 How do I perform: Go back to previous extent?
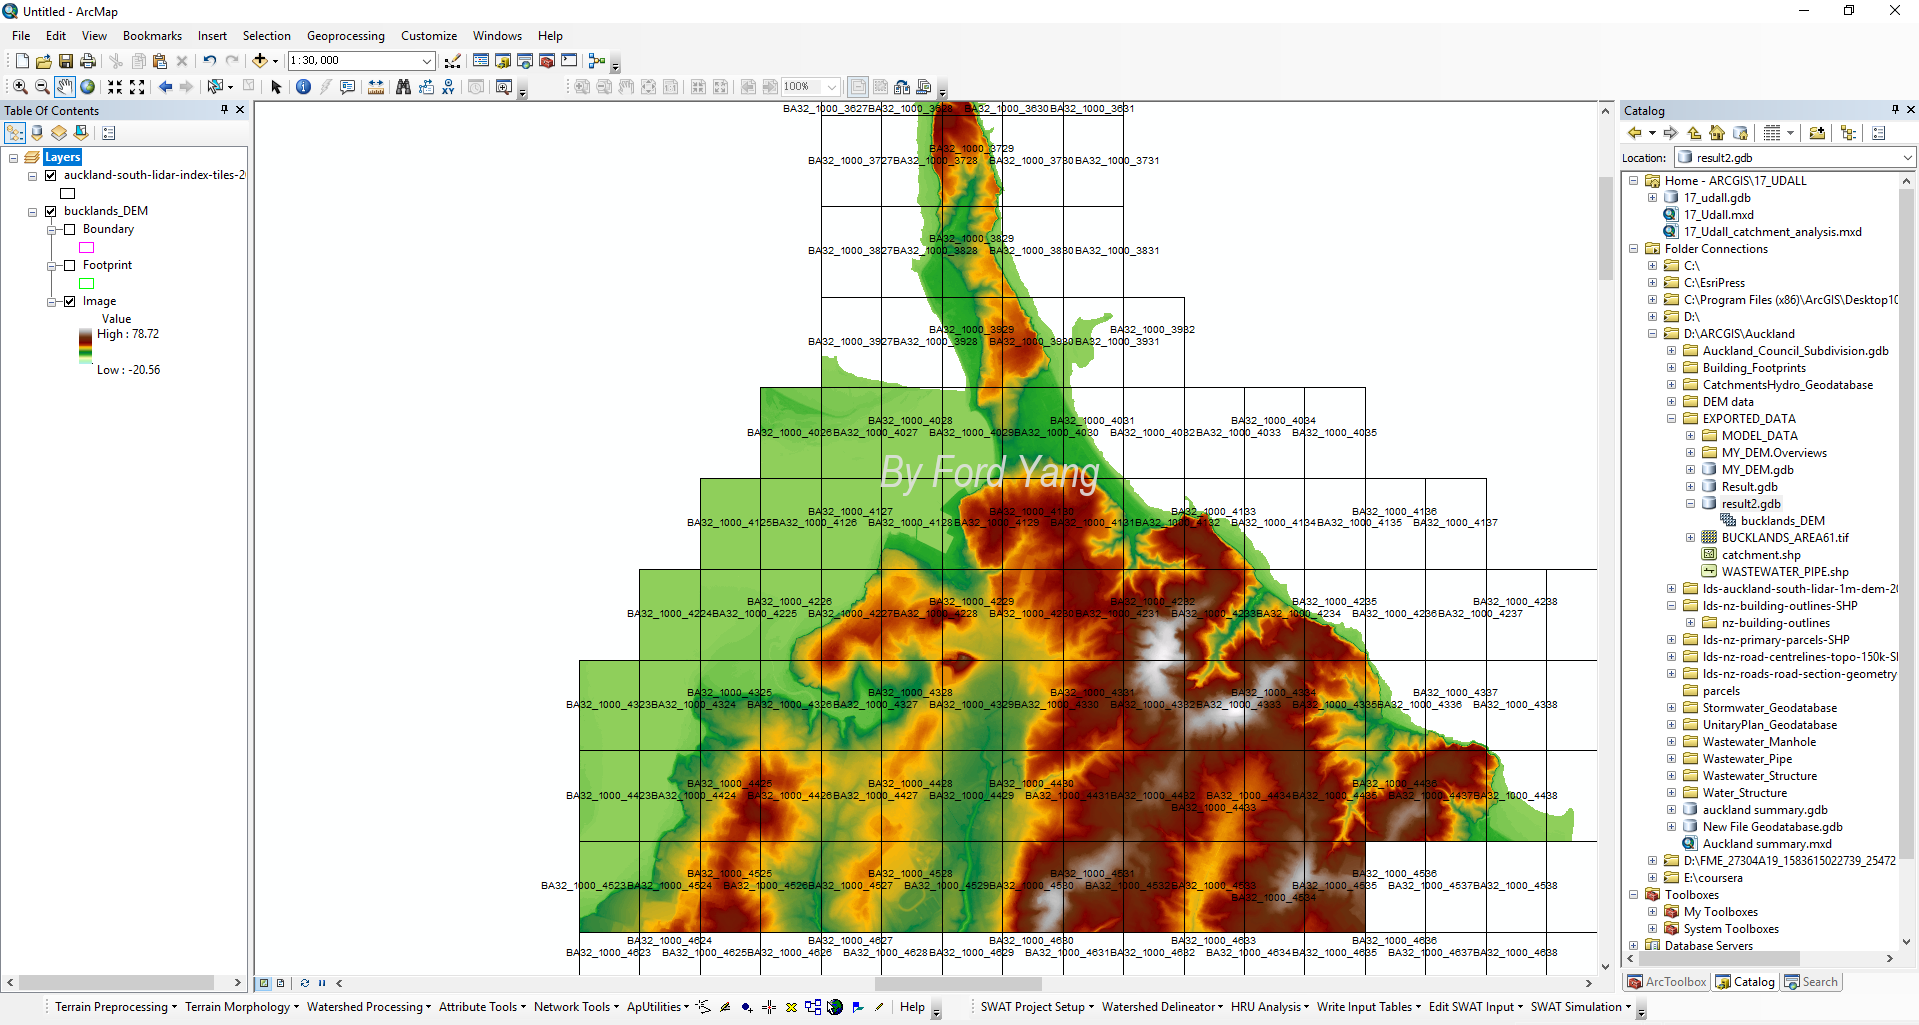click(x=166, y=87)
